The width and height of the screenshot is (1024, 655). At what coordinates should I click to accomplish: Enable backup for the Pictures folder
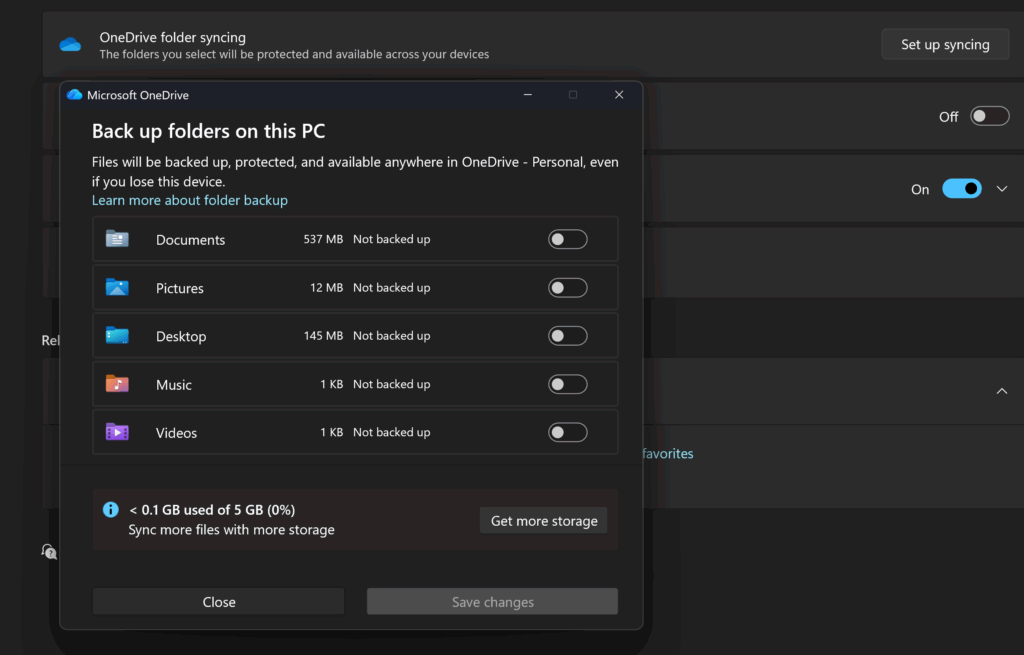[x=567, y=287]
